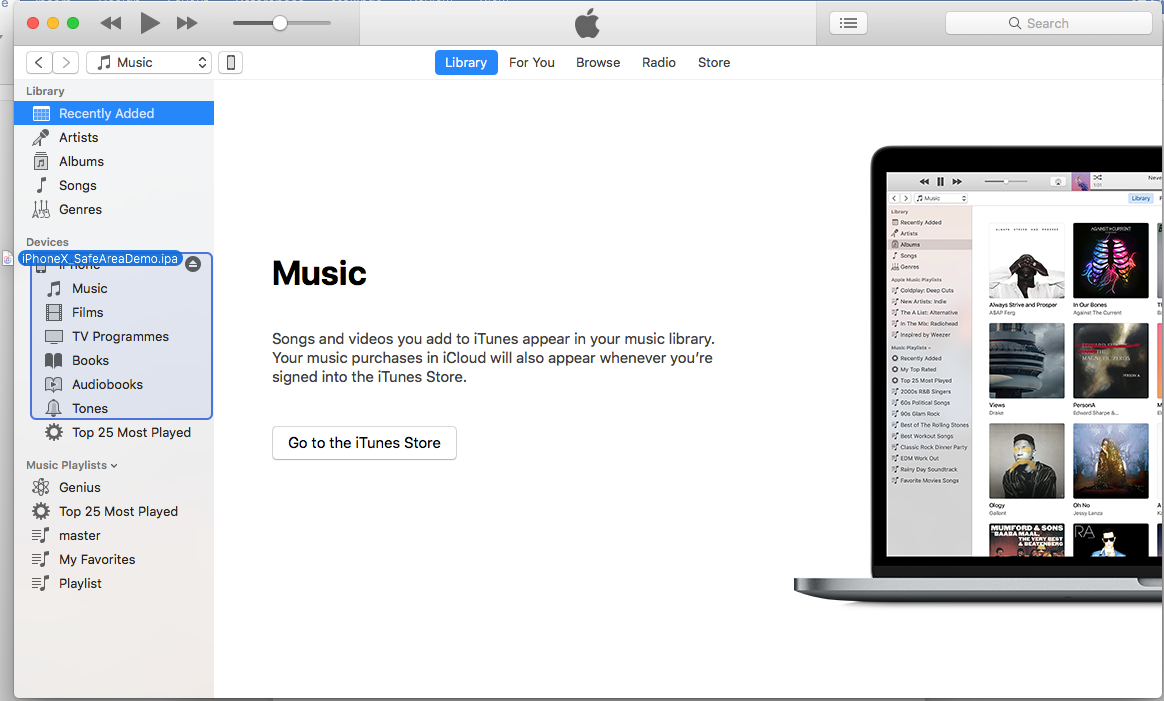Select Tones under the iPhone device

point(121,408)
